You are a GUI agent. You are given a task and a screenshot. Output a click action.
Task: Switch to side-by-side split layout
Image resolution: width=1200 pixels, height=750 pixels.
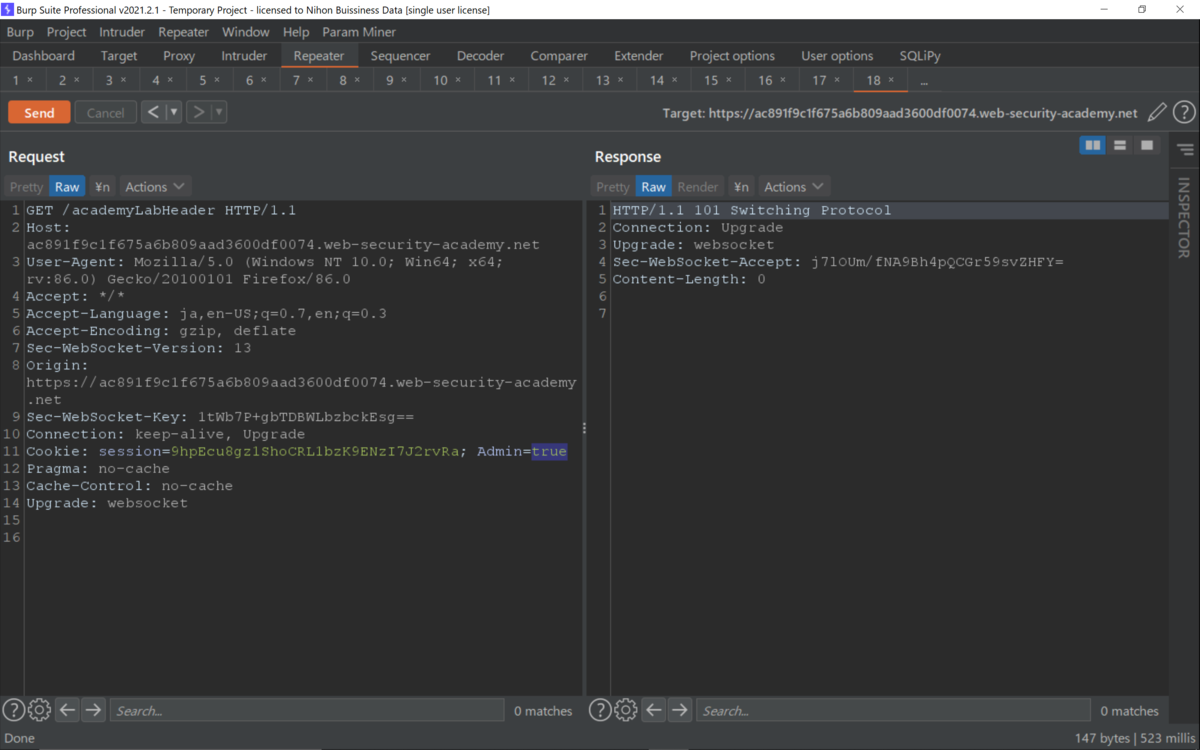click(x=1093, y=146)
